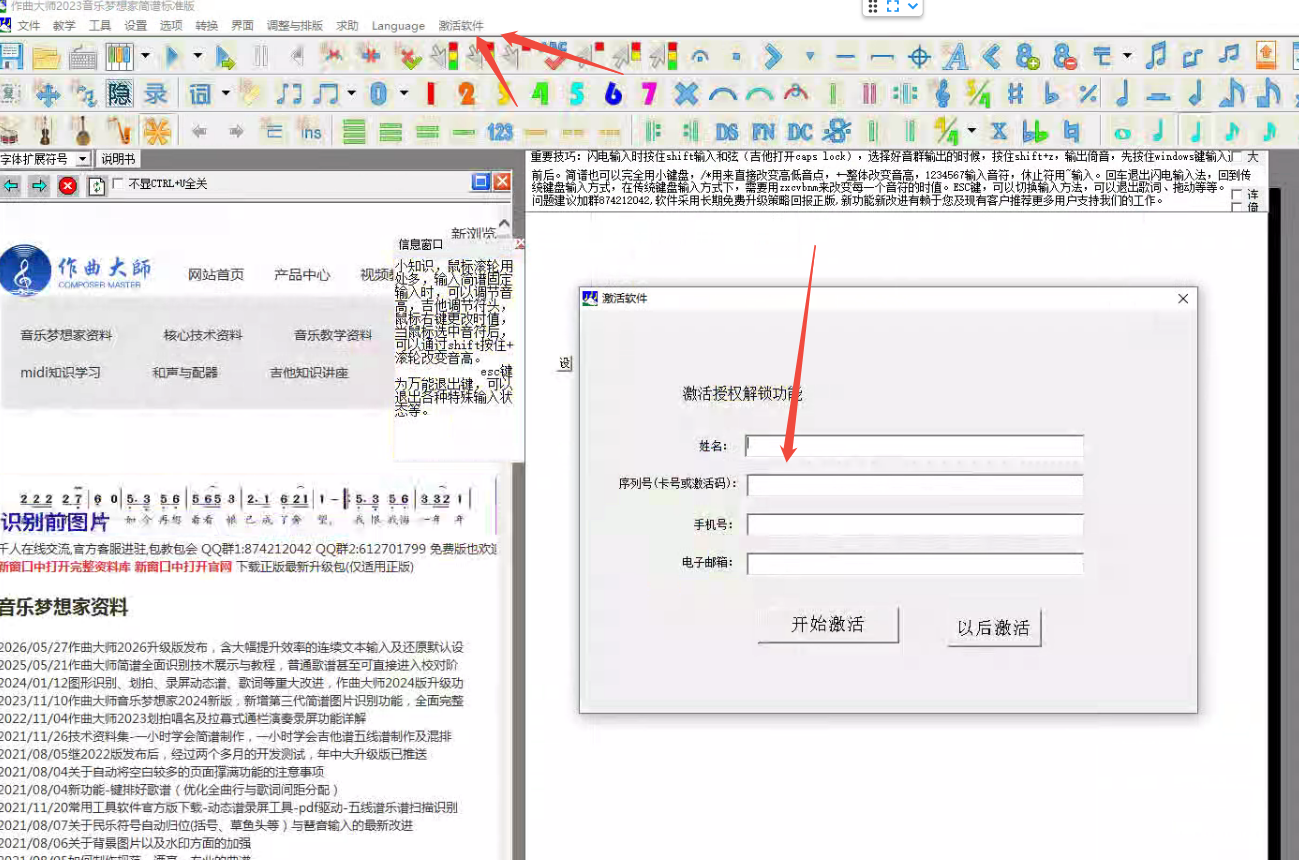Open the 工具 menu
The width and height of the screenshot is (1299, 860).
click(x=100, y=26)
